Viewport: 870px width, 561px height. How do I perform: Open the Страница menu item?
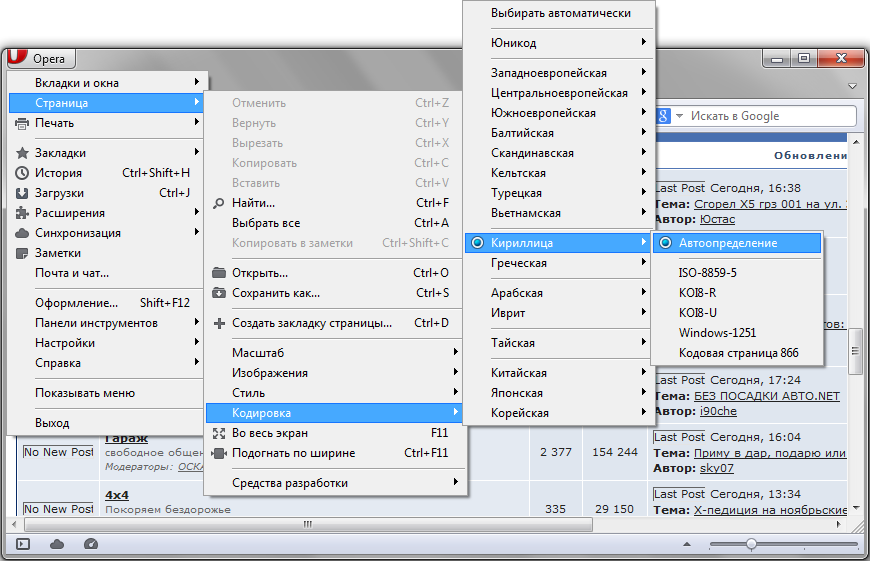[x=106, y=103]
